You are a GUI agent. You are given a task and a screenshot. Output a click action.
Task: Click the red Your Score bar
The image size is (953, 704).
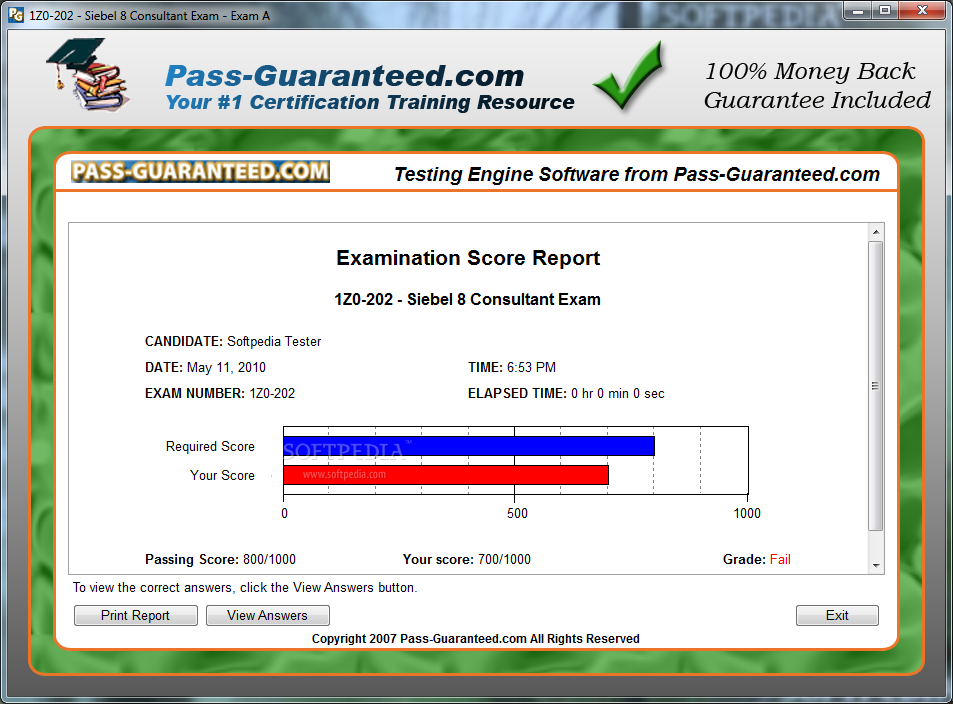click(x=446, y=475)
